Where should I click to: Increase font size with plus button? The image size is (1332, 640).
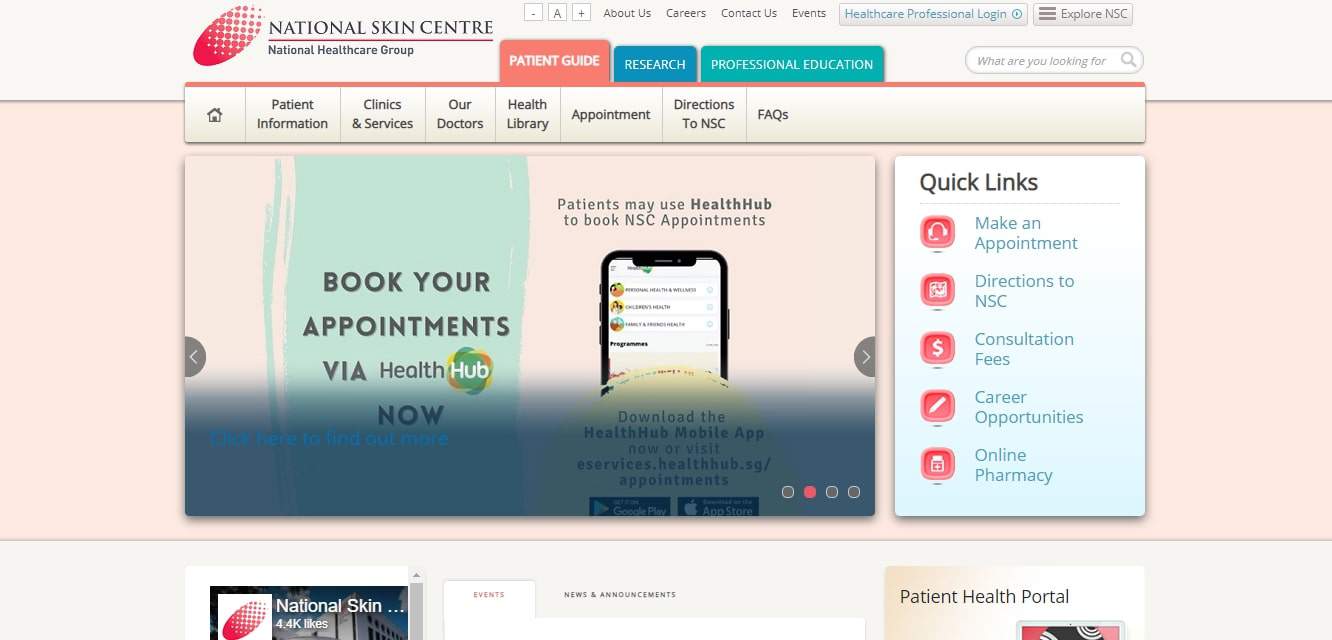coord(581,13)
